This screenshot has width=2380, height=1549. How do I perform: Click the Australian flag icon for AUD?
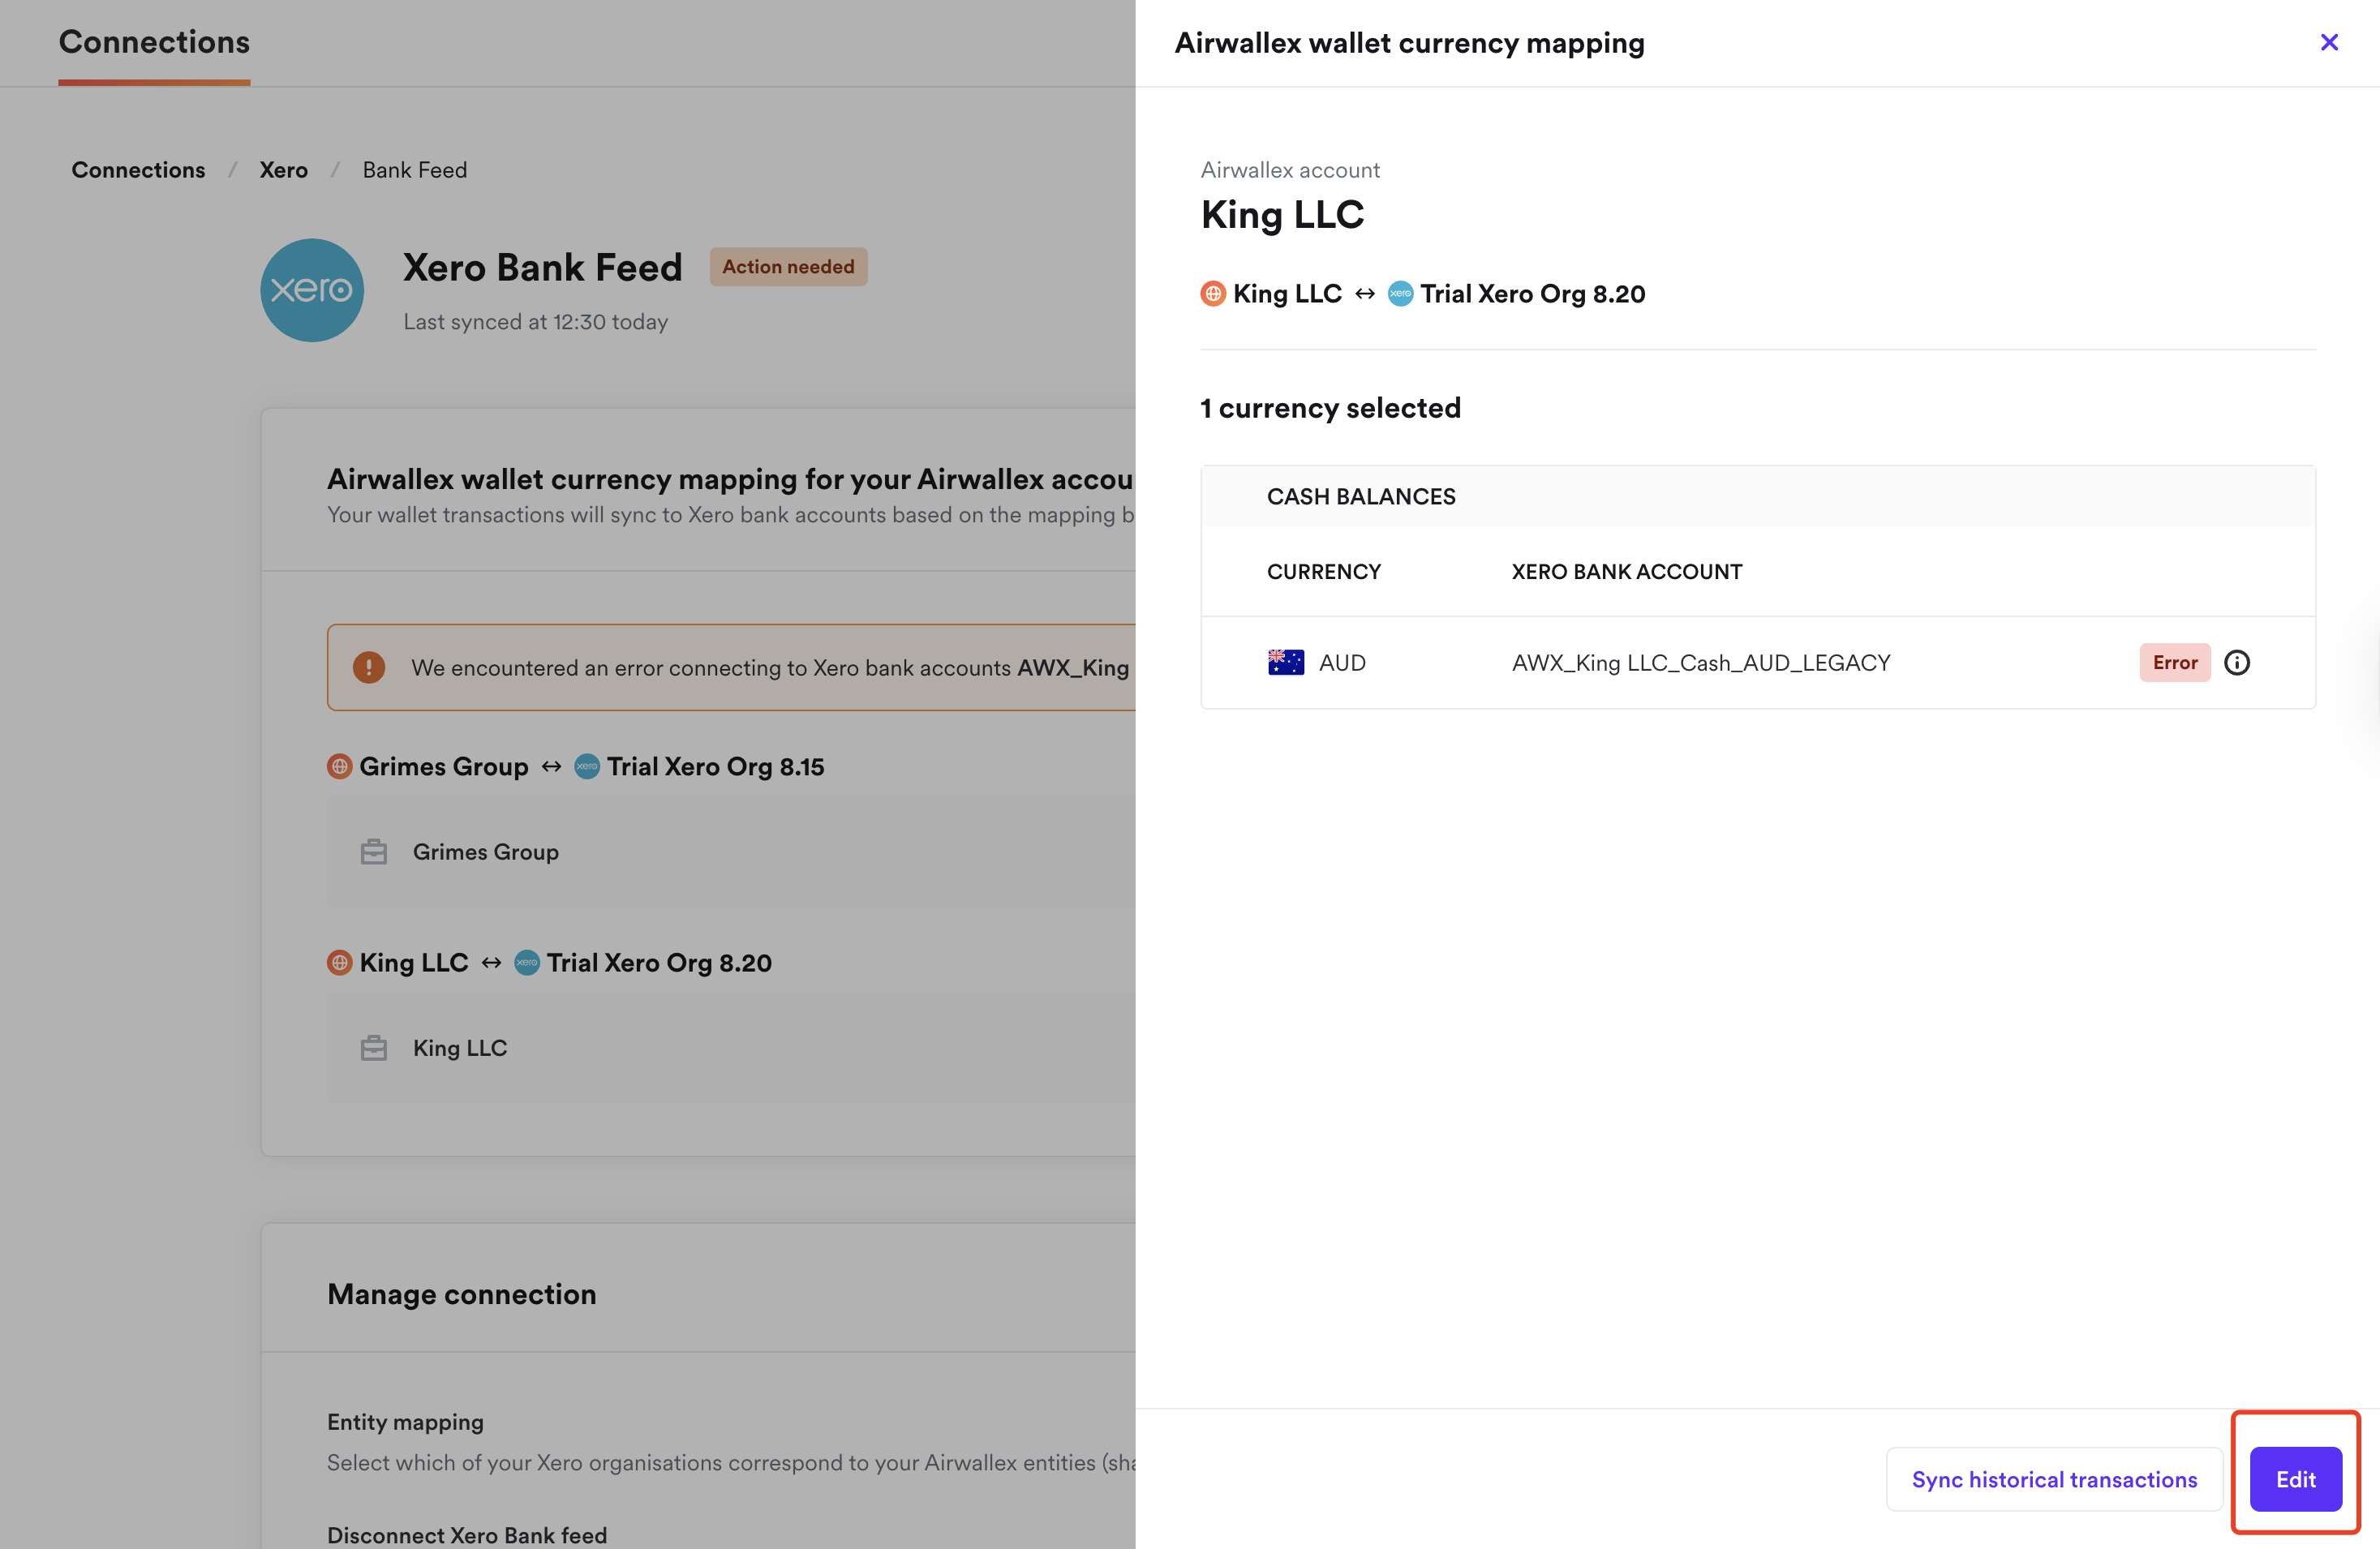coord(1285,663)
